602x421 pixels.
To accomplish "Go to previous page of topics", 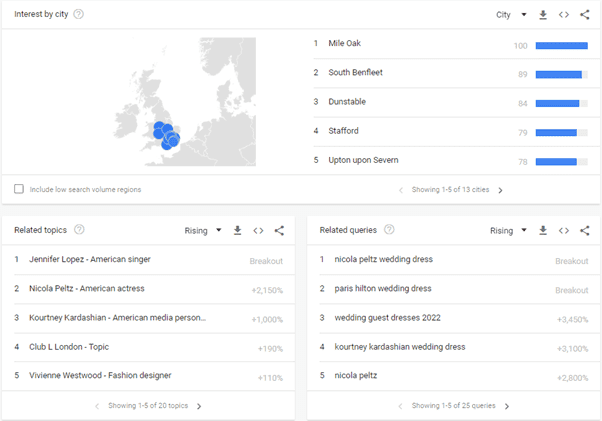I will pos(97,406).
